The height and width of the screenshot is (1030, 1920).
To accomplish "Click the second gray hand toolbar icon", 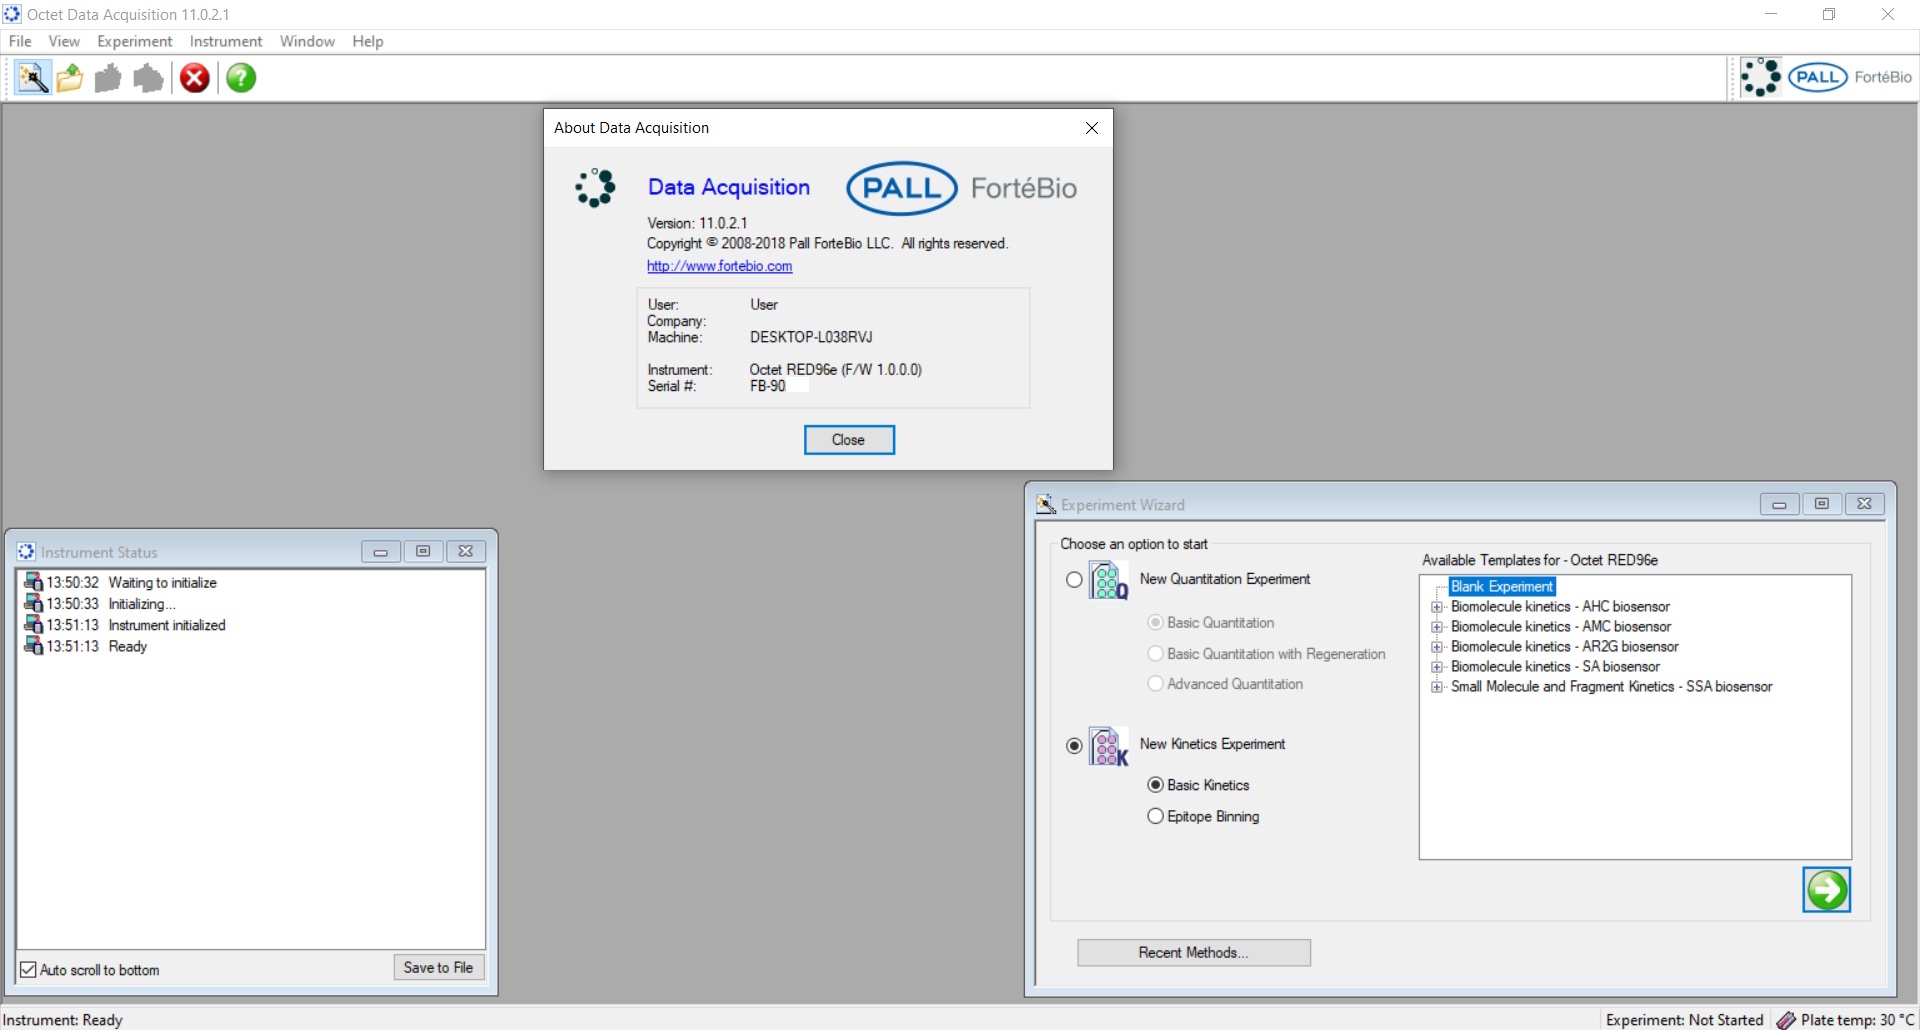I will click(x=148, y=78).
